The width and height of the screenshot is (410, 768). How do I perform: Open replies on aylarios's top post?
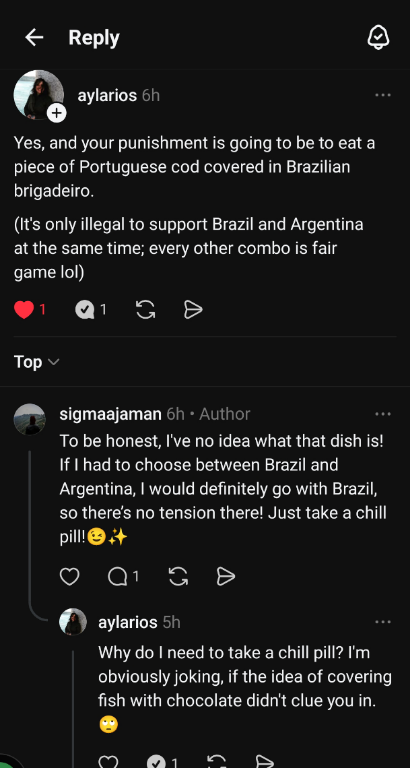click(85, 310)
